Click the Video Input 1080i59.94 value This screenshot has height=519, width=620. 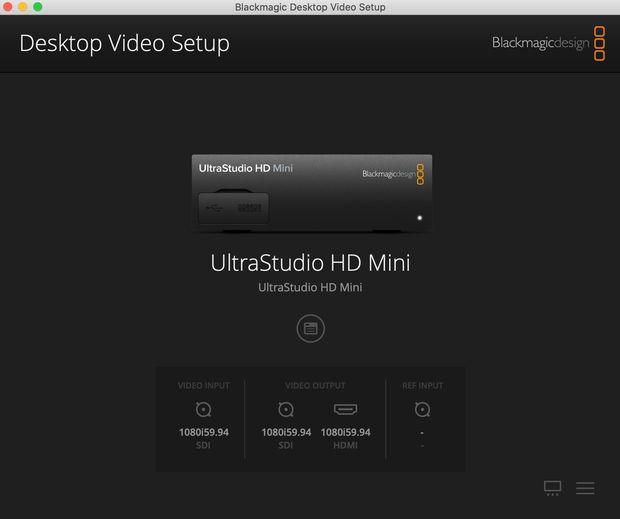204,432
